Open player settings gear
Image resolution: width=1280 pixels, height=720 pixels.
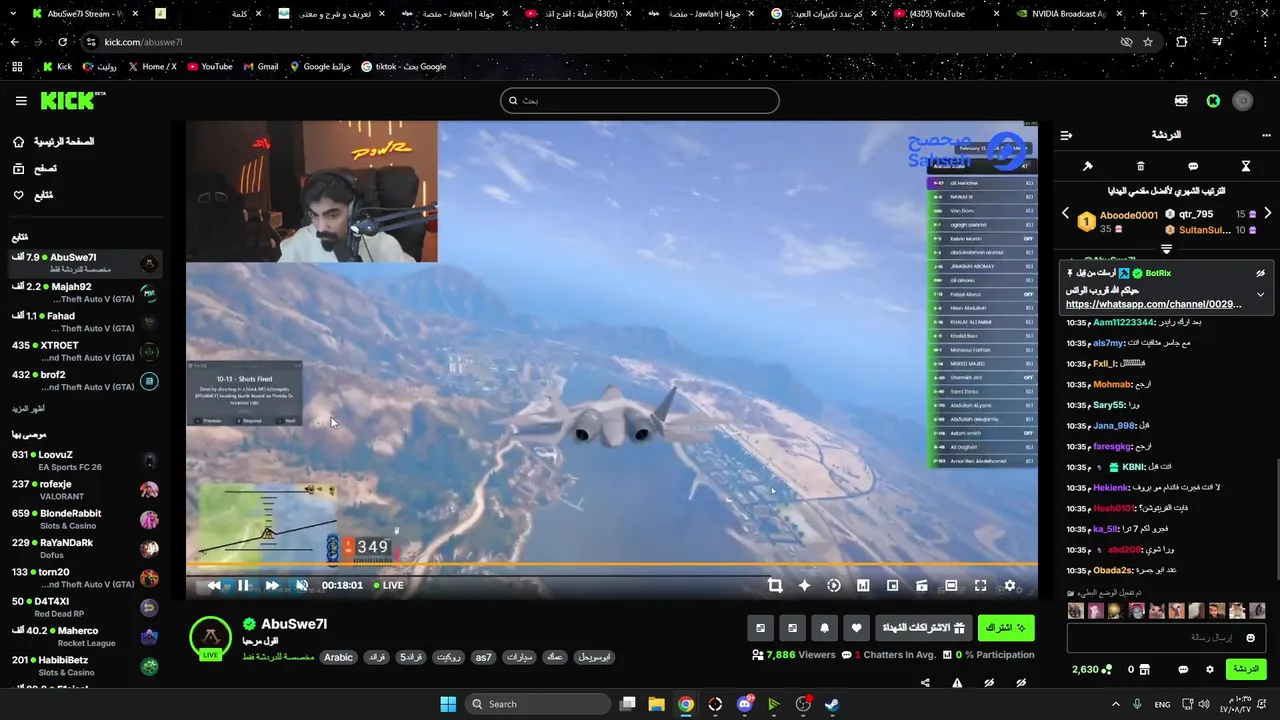(x=1010, y=585)
